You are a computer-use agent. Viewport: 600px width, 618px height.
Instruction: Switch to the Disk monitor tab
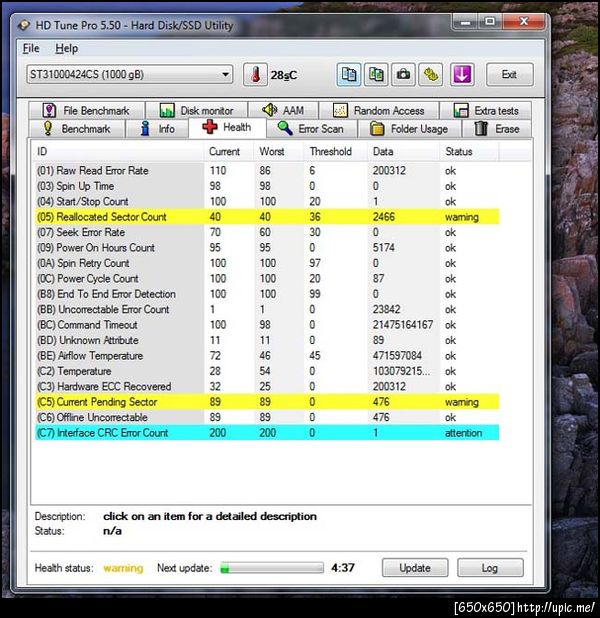(196, 110)
